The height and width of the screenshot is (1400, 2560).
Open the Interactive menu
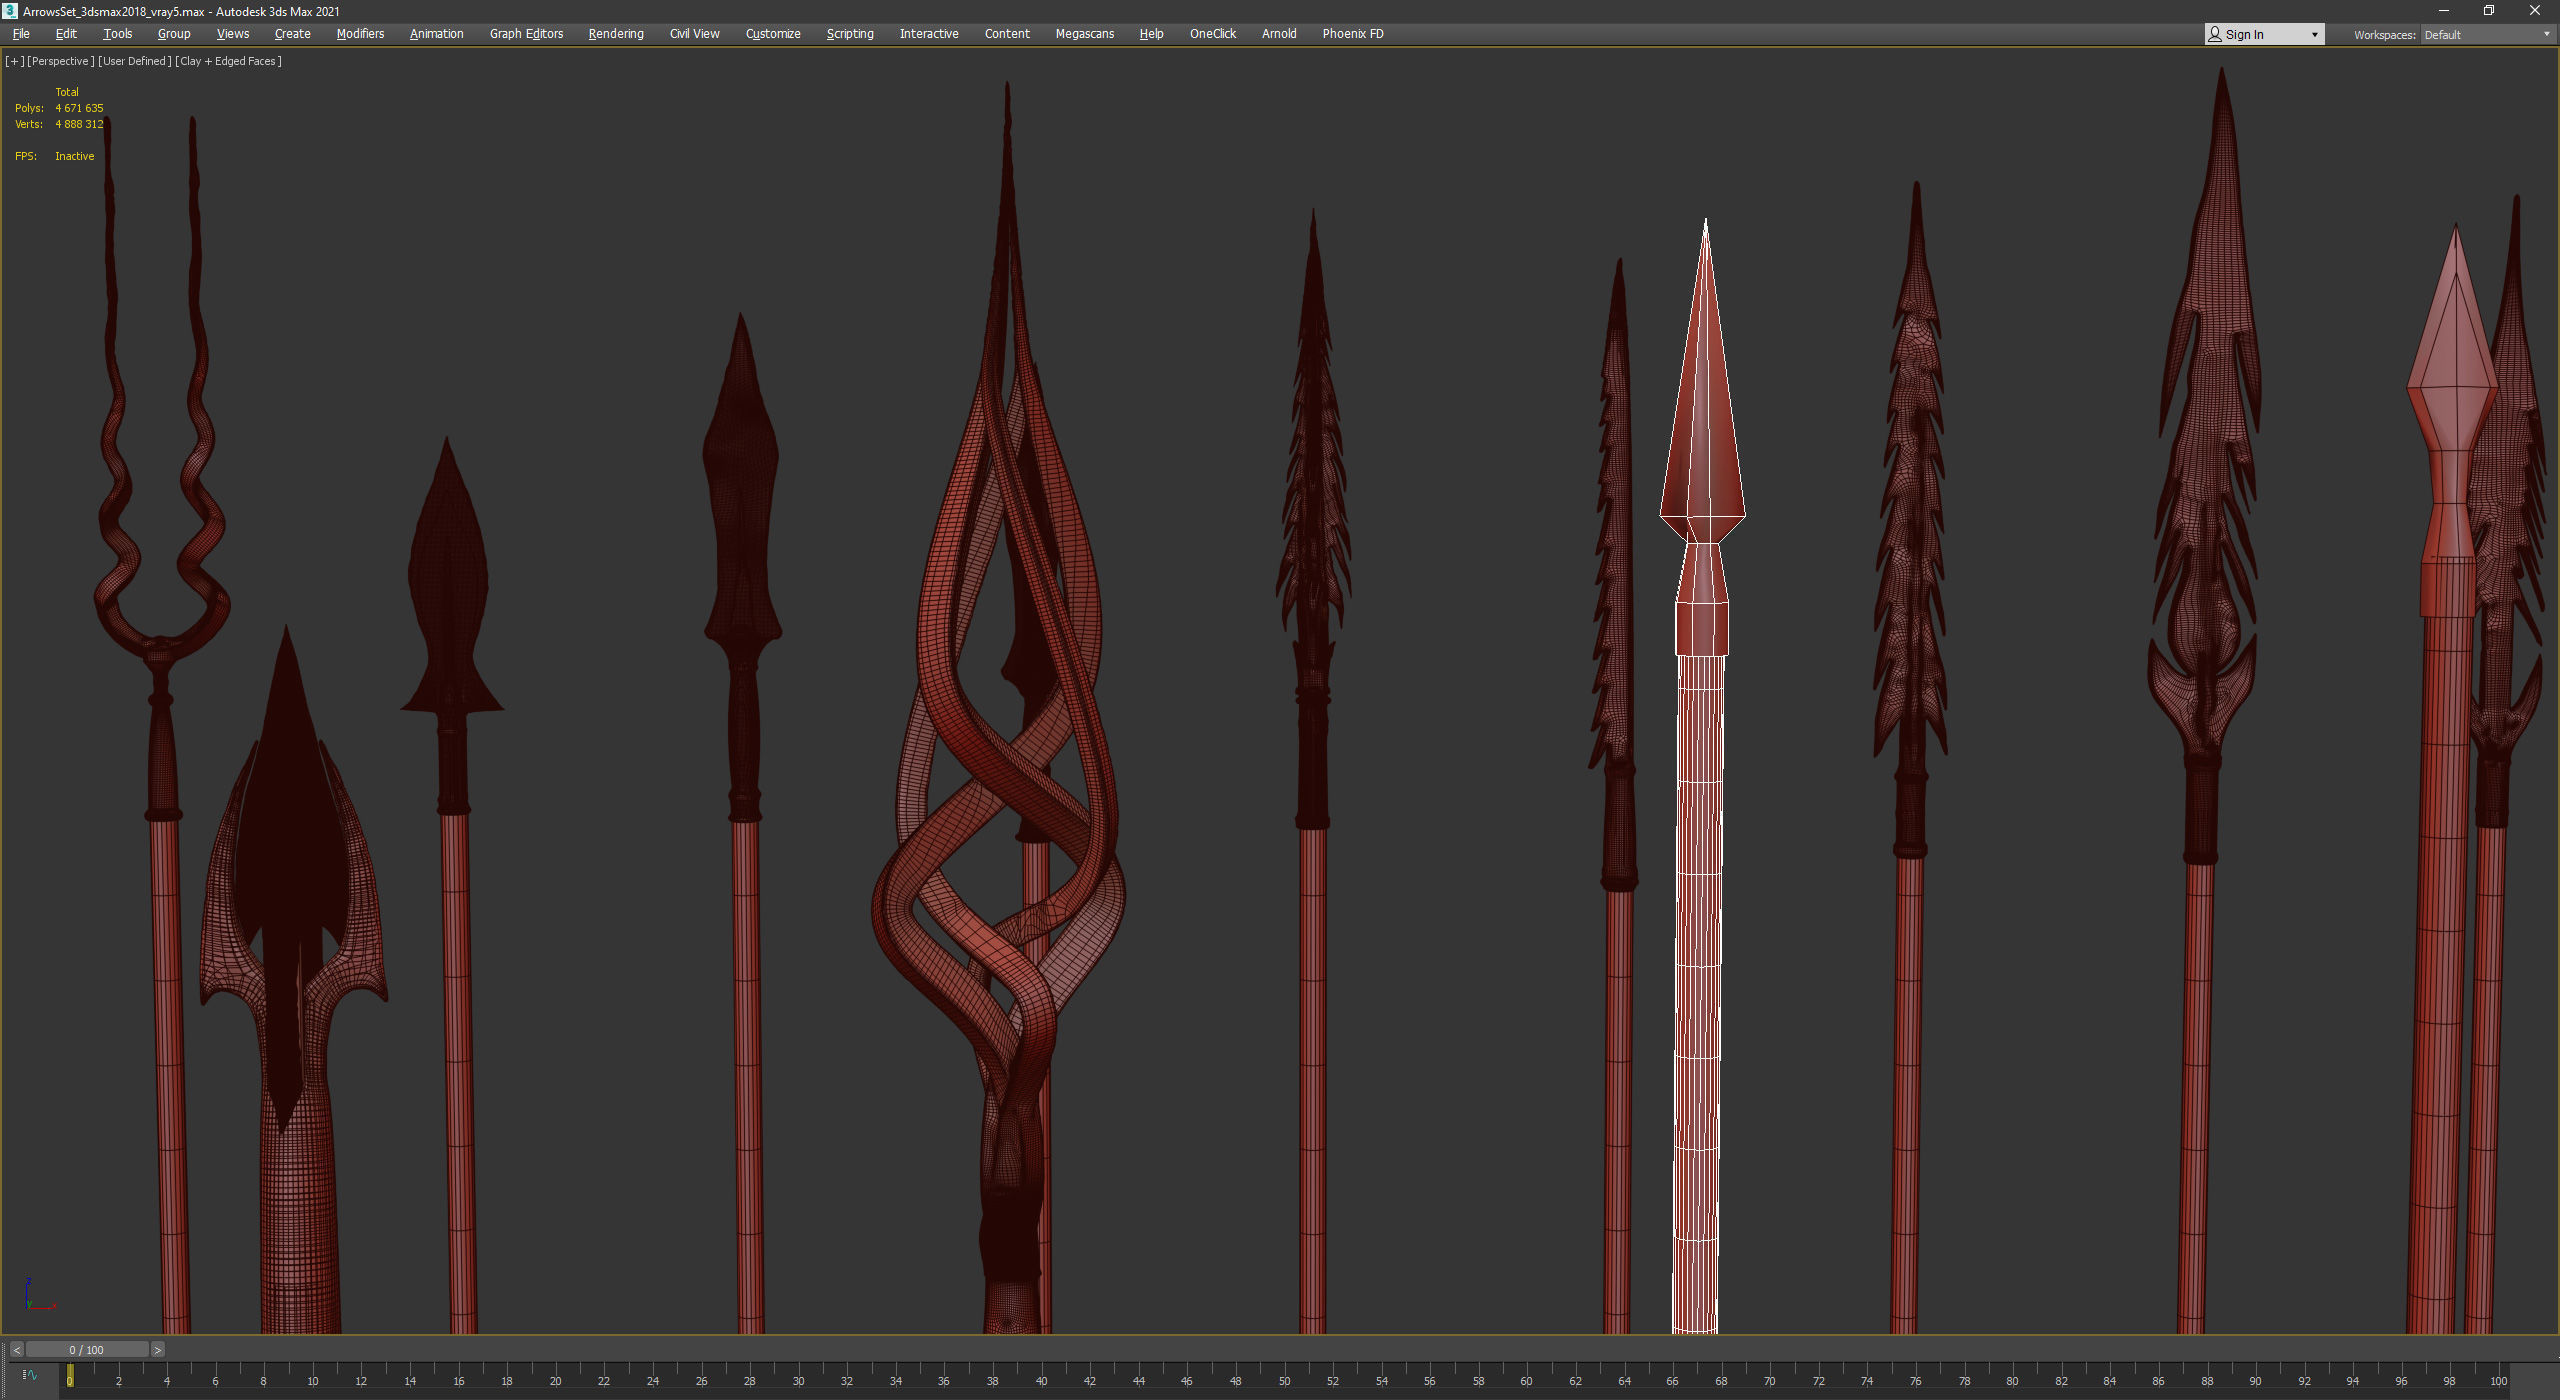pyautogui.click(x=929, y=34)
